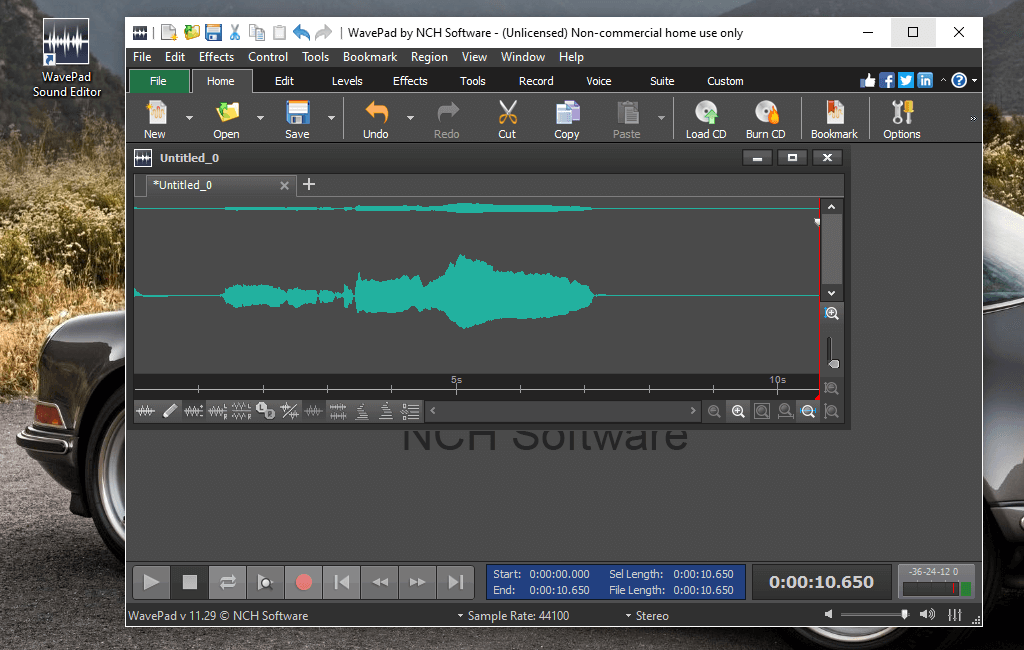
Task: Click the vertical zoom magnifier above the zoom slider
Action: pos(831,314)
